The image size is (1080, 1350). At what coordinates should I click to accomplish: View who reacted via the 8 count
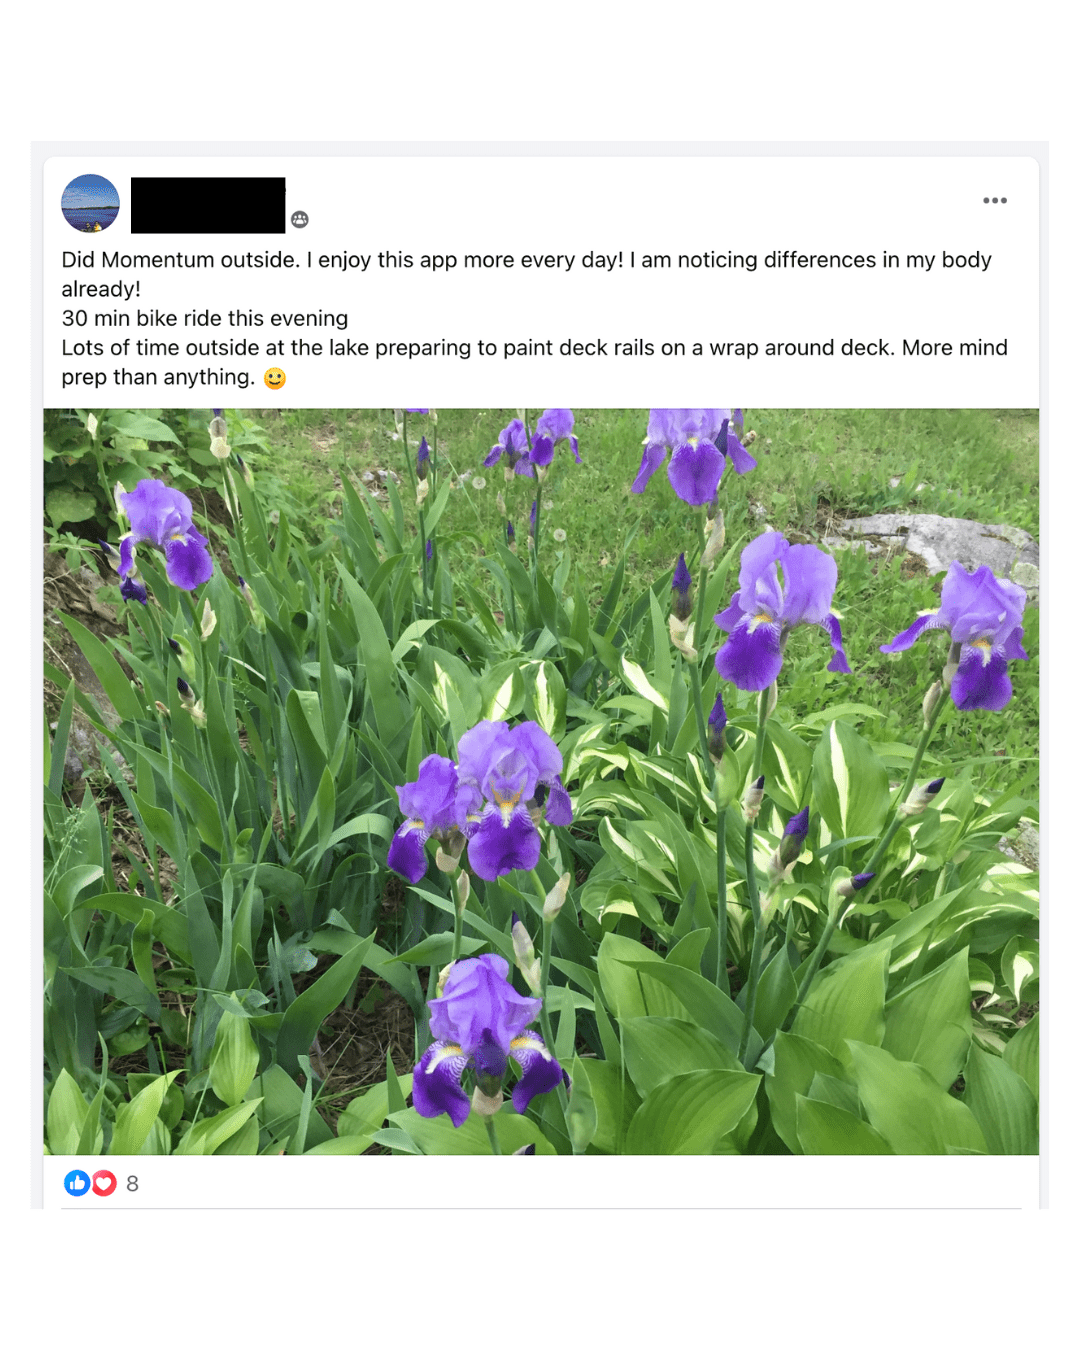(132, 1184)
